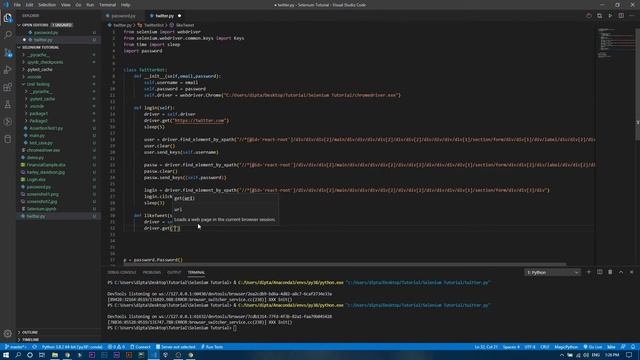Viewport: 640px width, 360px height.
Task: Split the editor to the right
Action: click(x=621, y=16)
